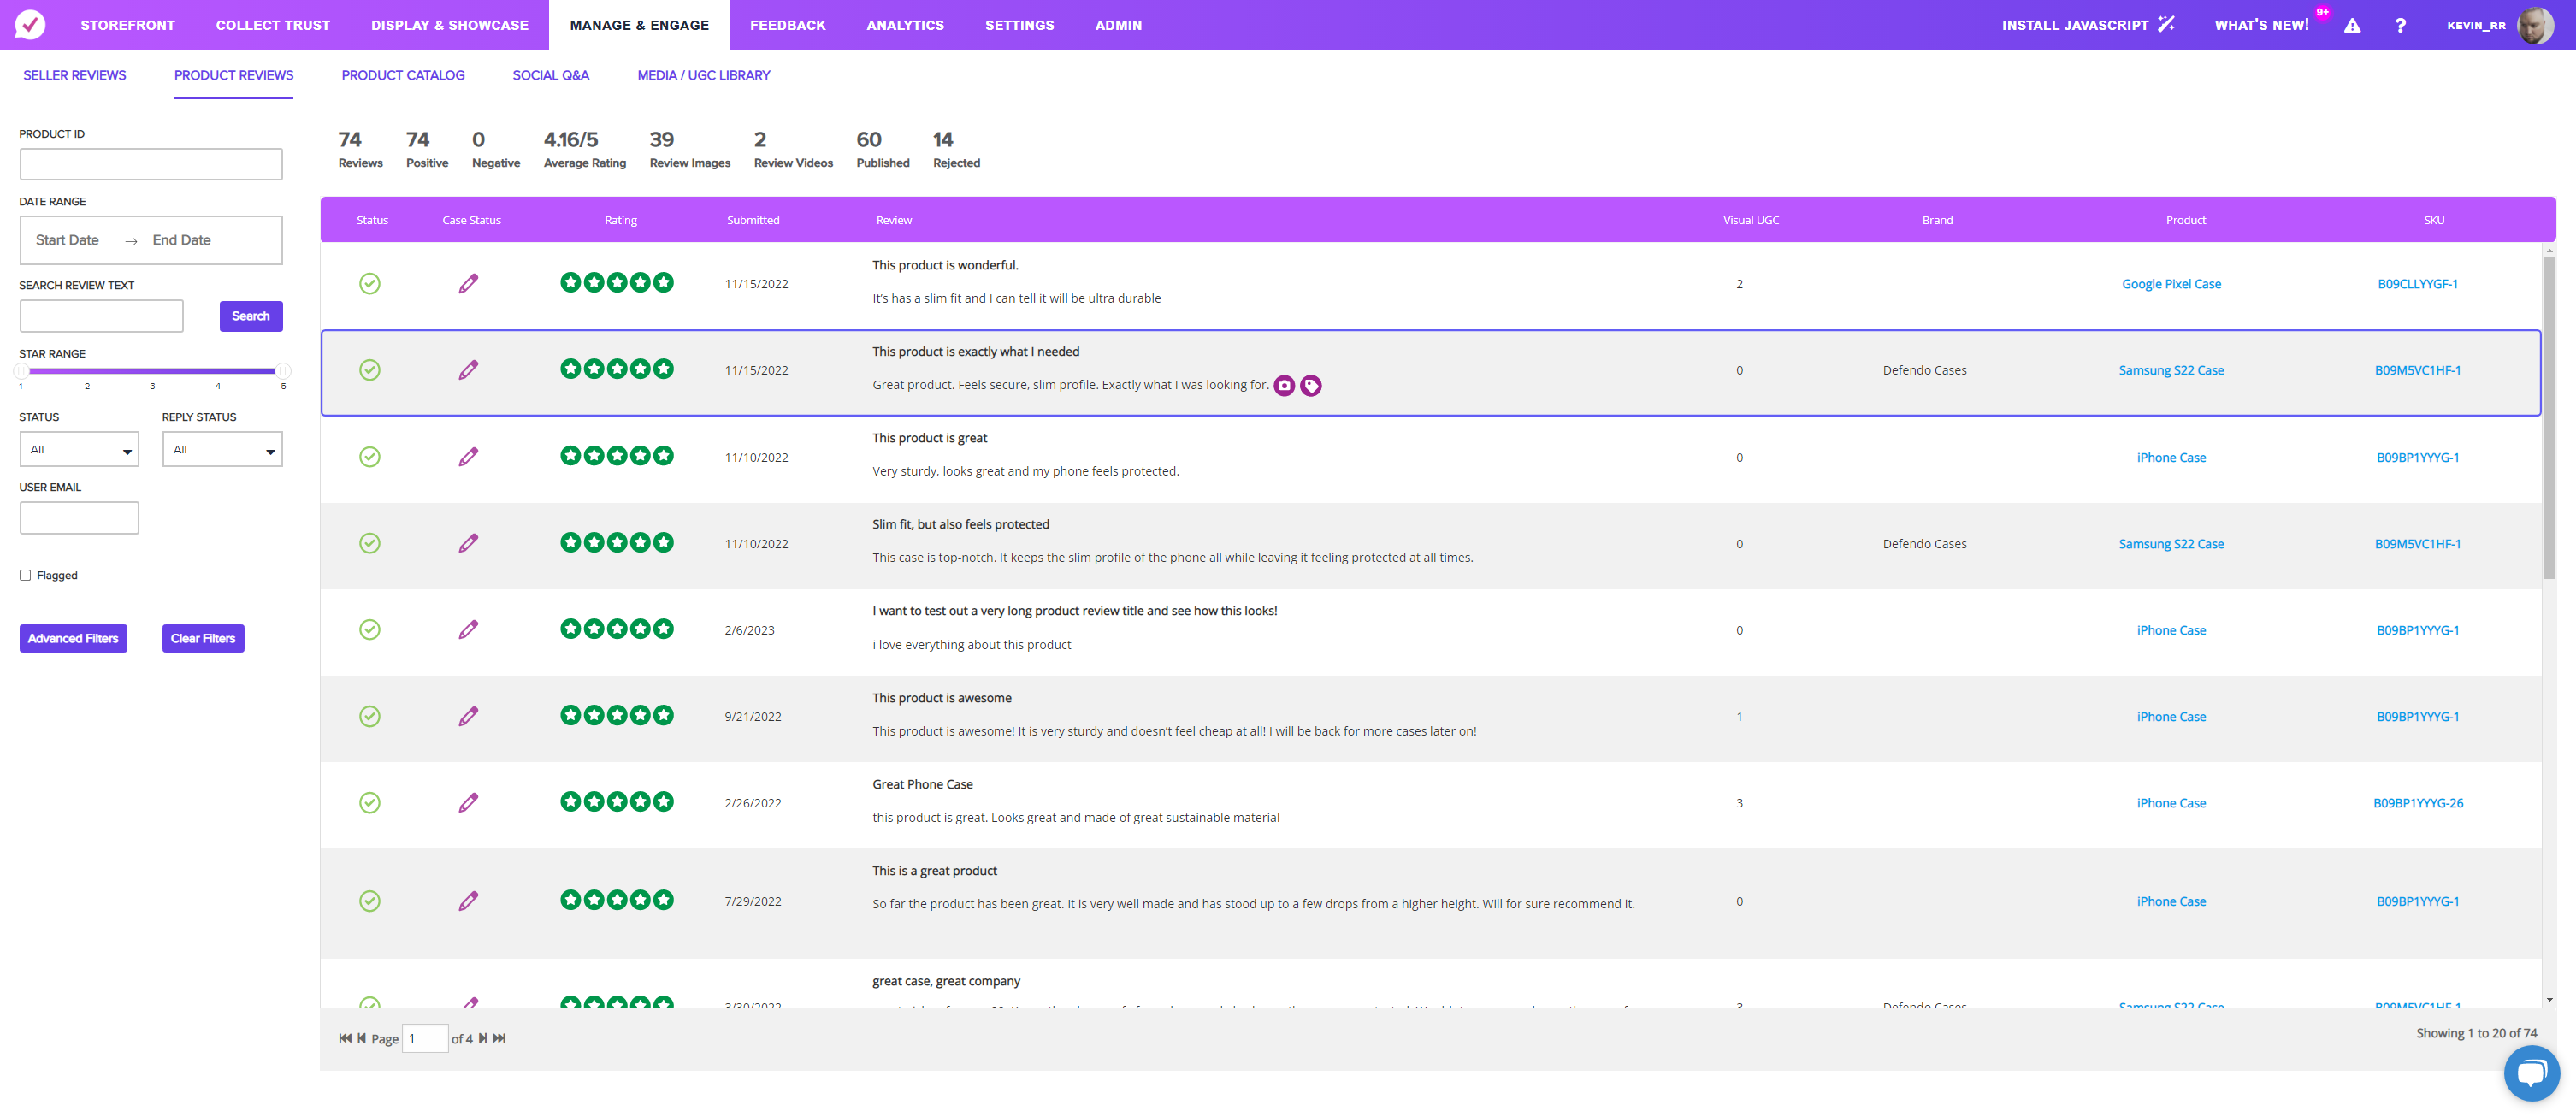This screenshot has width=2576, height=1117.
Task: Open the live chat bubble icon
Action: click(2531, 1073)
